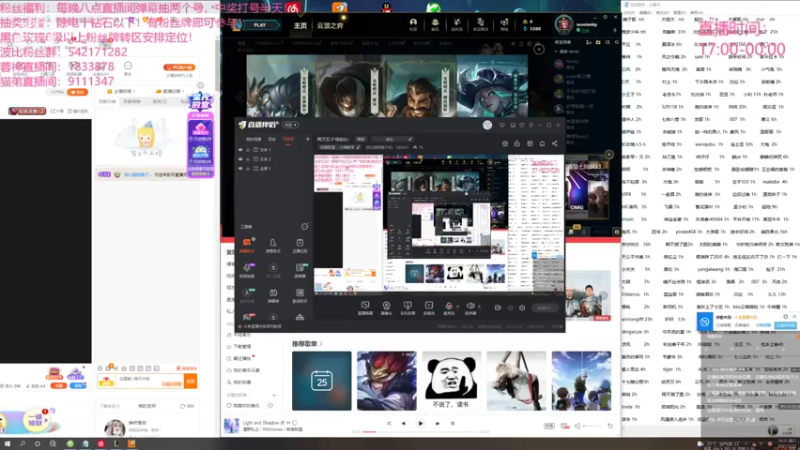Open the red-haired champion playlist cover
Screen dimensions: 800x450
coord(387,381)
